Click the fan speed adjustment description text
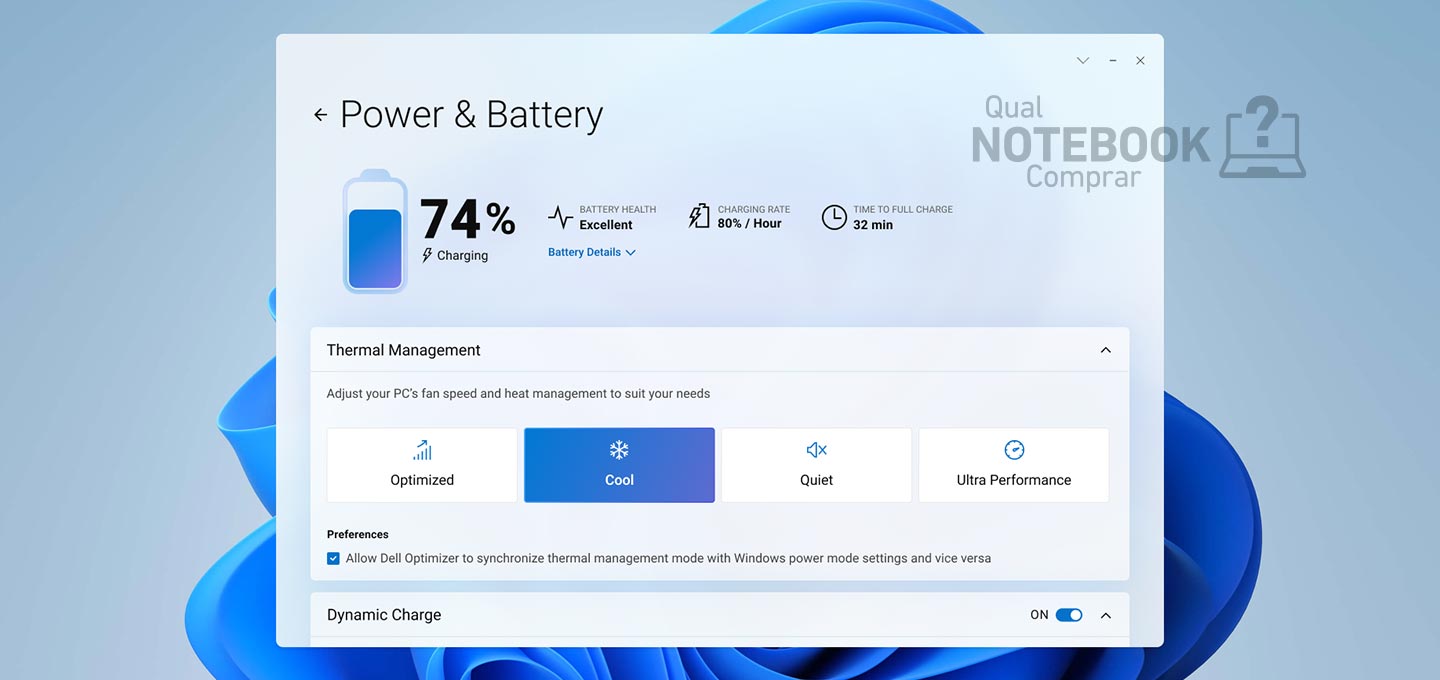1440x680 pixels. click(x=518, y=394)
